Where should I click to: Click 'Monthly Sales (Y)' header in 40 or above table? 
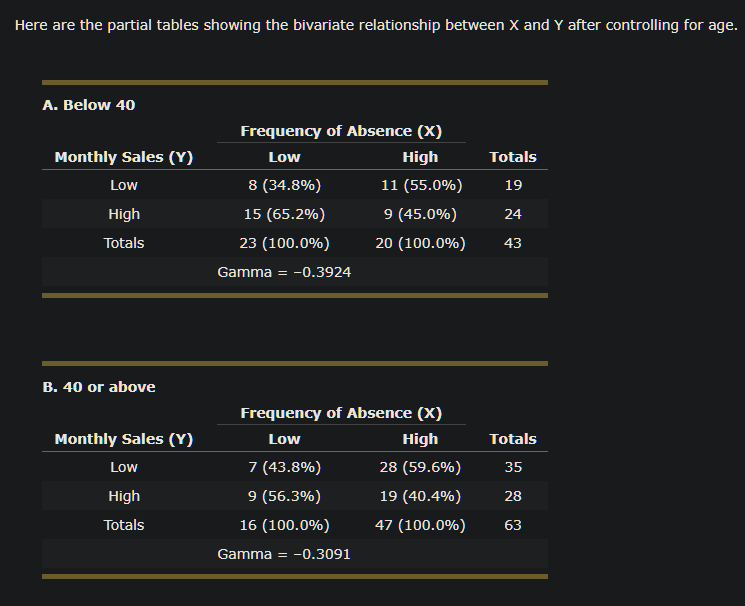click(x=124, y=439)
